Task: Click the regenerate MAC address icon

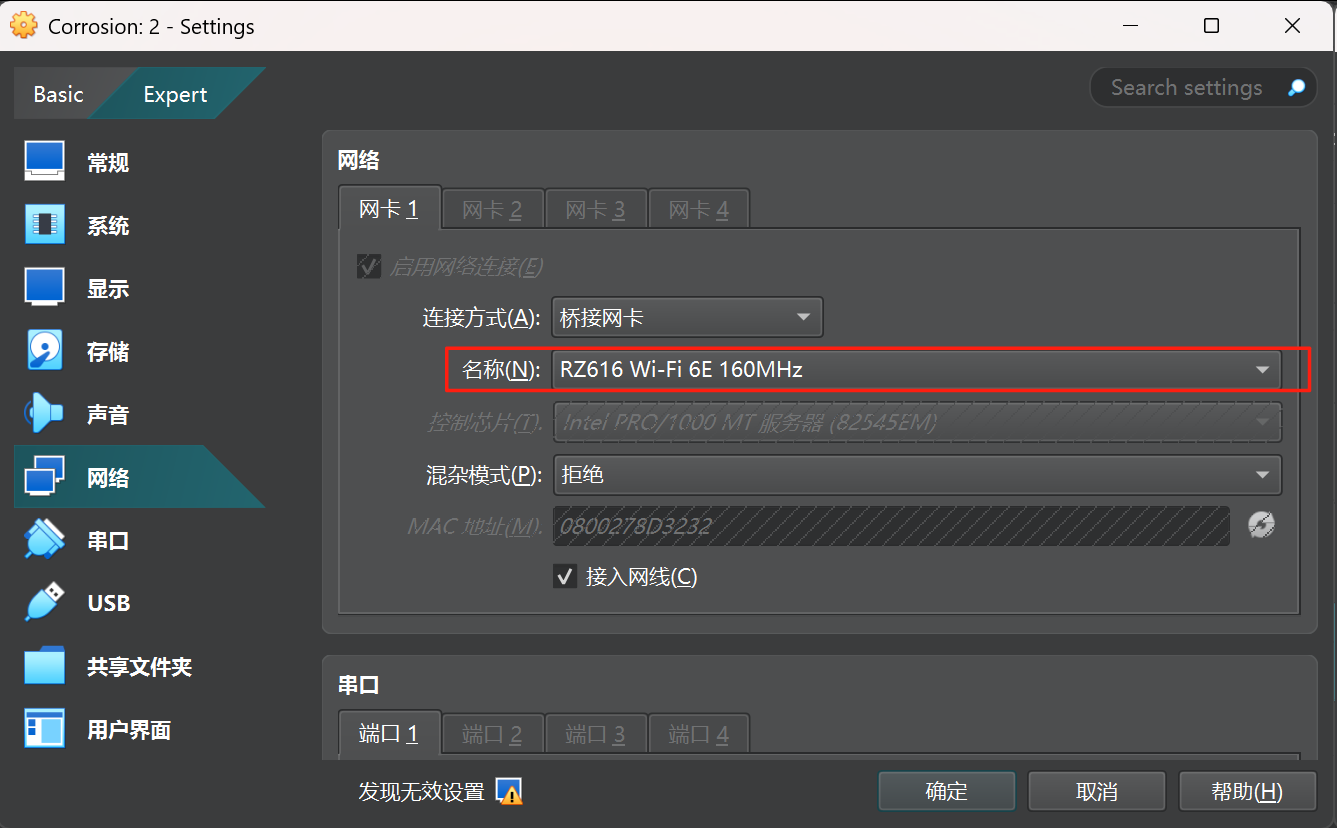Action: coord(1262,525)
